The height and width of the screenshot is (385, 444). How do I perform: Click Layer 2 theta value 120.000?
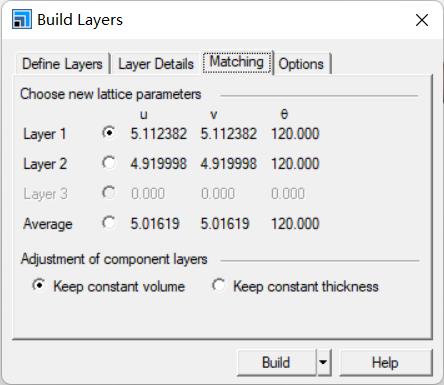[295, 164]
